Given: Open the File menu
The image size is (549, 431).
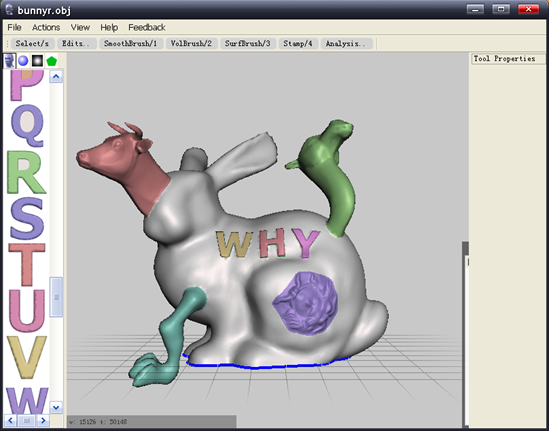Looking at the screenshot, I should 14,27.
